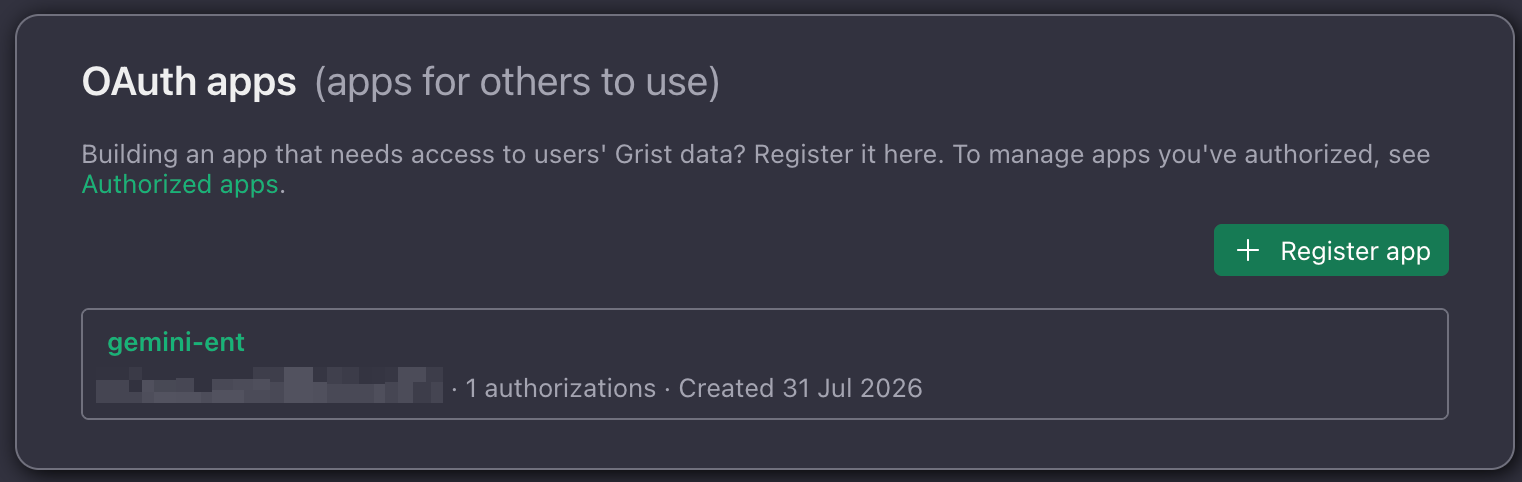
Task: Open the Authorized apps link
Action: tap(180, 185)
